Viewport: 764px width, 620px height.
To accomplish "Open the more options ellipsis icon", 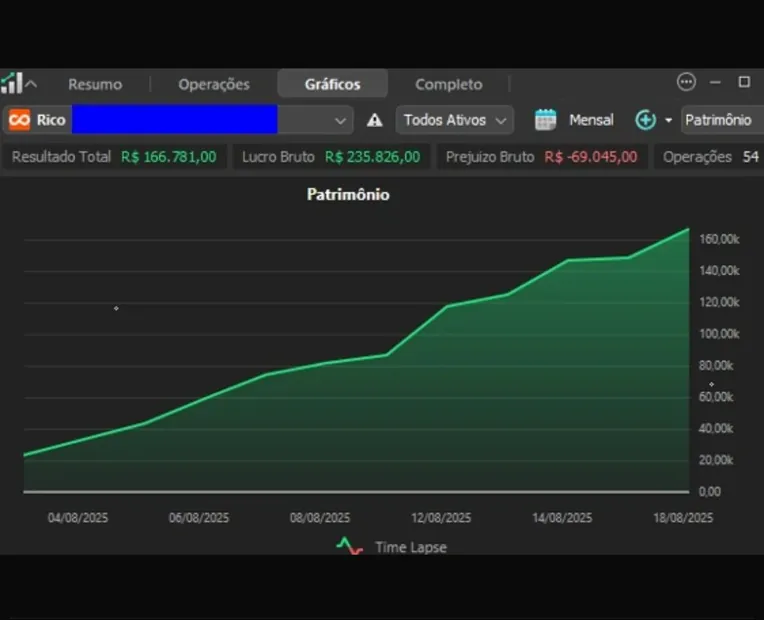I will click(686, 82).
